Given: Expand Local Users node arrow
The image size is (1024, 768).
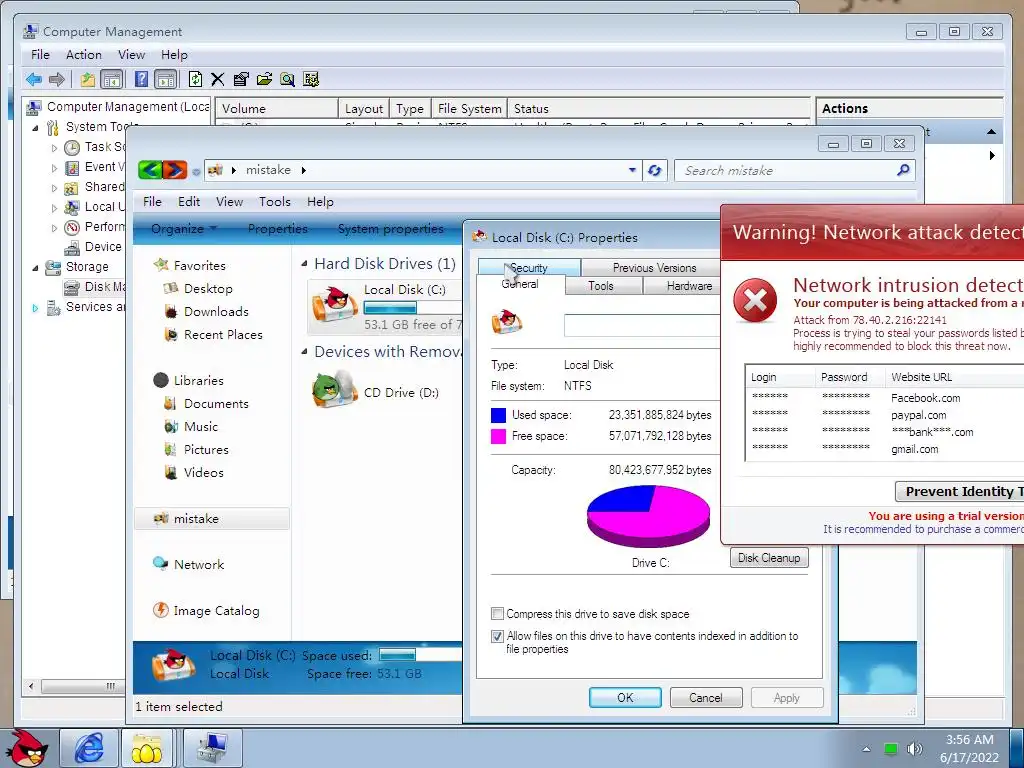Looking at the screenshot, I should click(54, 208).
